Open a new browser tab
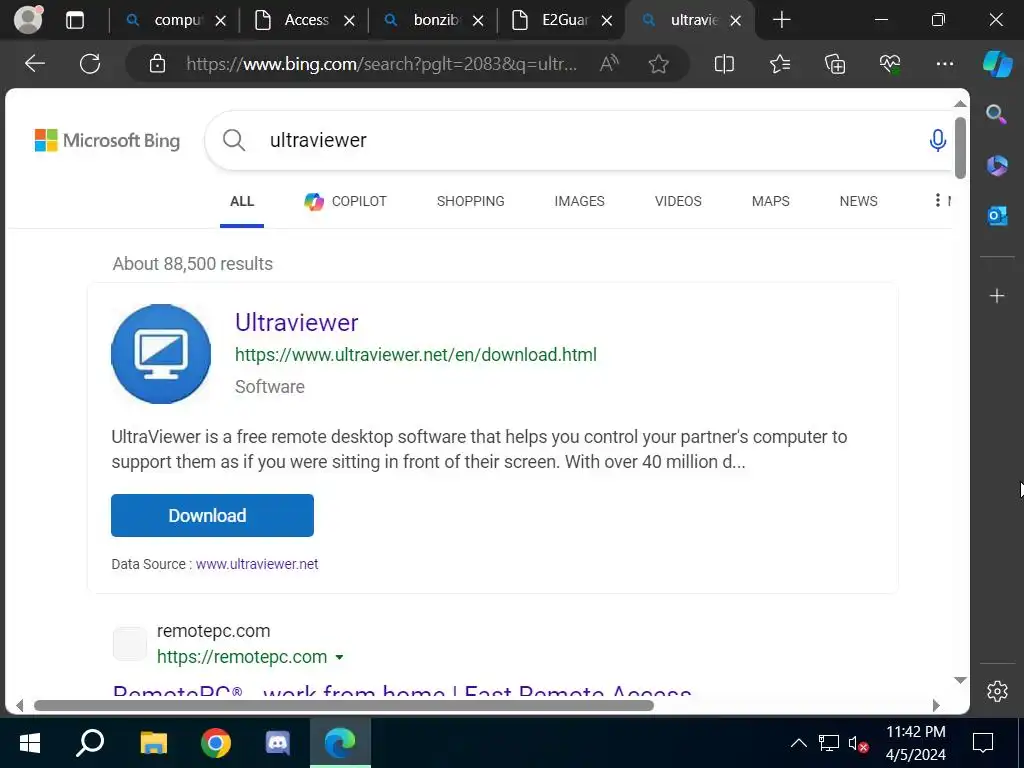Viewport: 1024px width, 768px height. 781,20
